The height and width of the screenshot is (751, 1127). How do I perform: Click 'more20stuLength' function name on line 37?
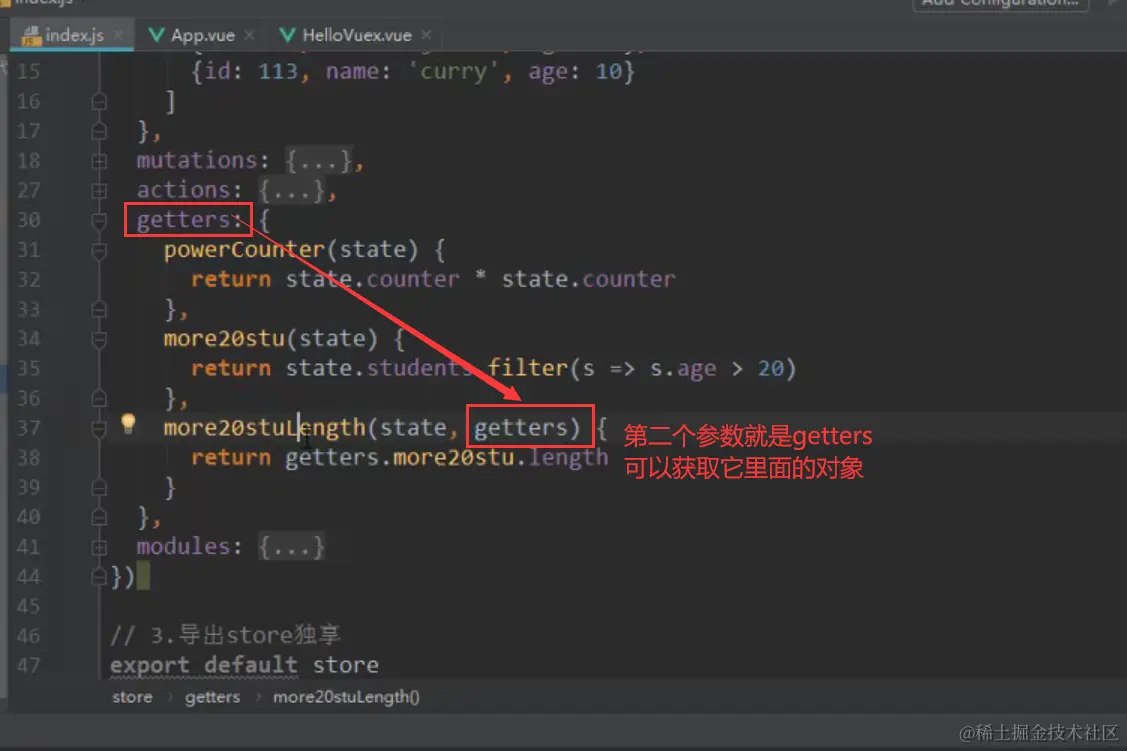tap(264, 428)
